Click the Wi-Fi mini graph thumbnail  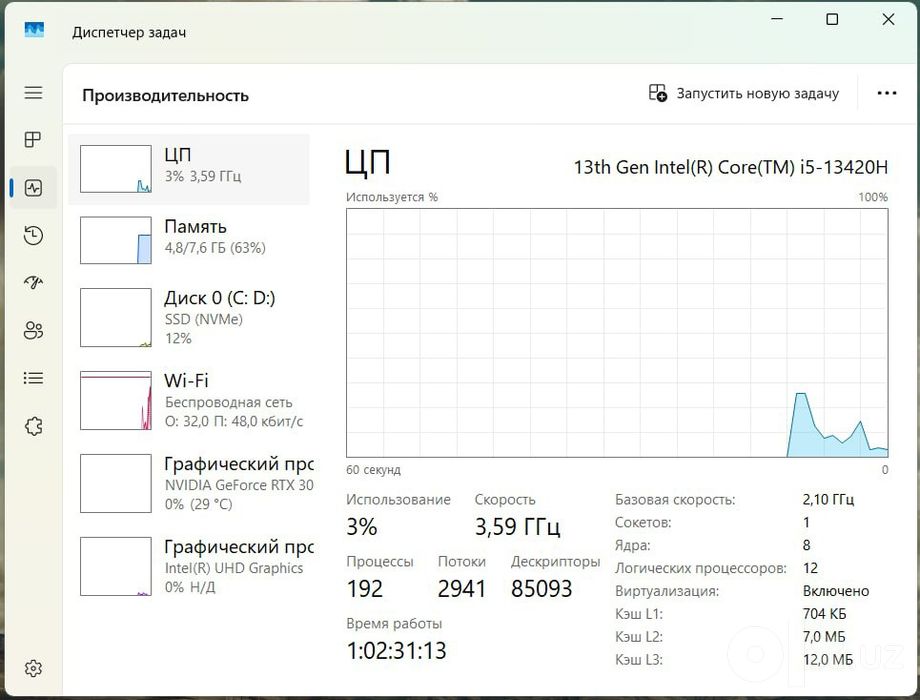[x=116, y=400]
